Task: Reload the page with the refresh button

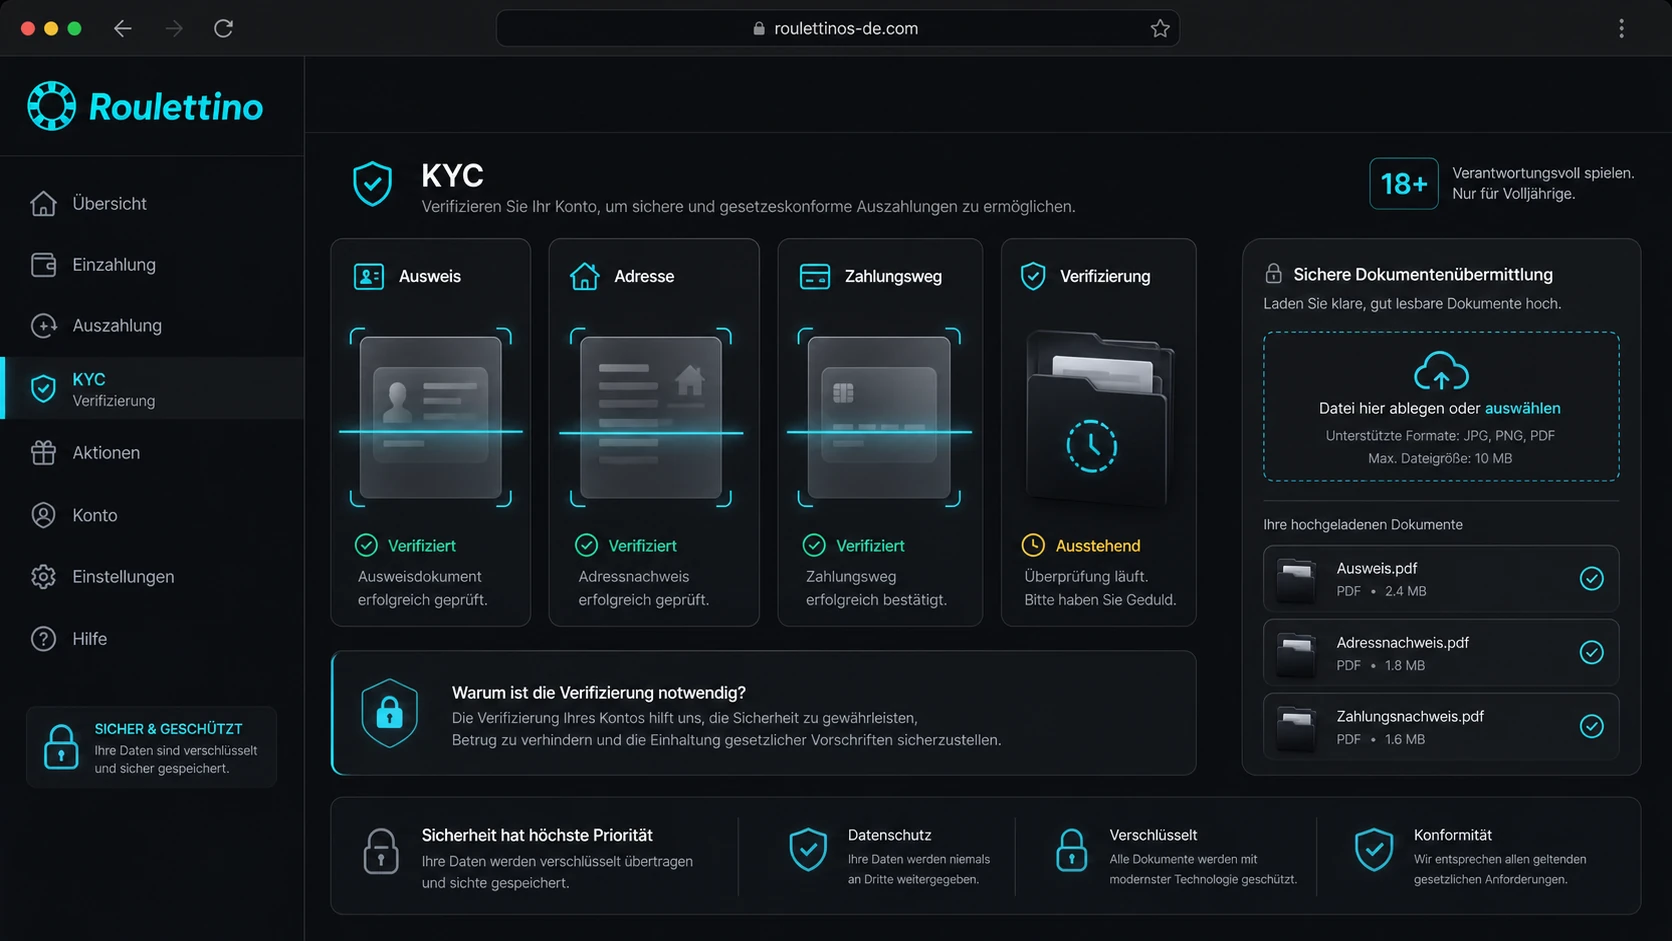Action: pyautogui.click(x=223, y=28)
